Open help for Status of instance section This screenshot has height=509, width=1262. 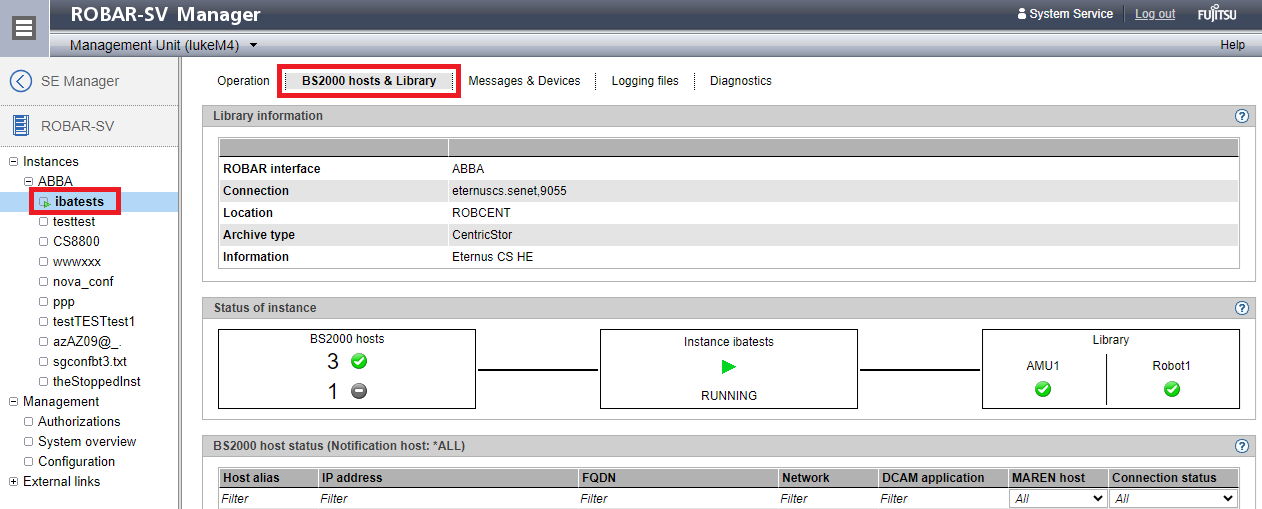pos(1242,308)
